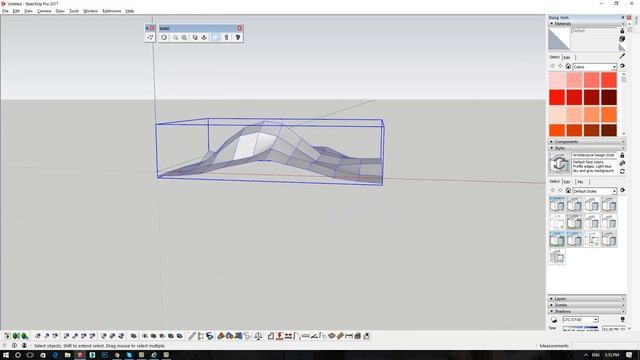Viewport: 640px width, 360px height.
Task: Click the highlighted blue icon in floating toolbar
Action: [216, 37]
